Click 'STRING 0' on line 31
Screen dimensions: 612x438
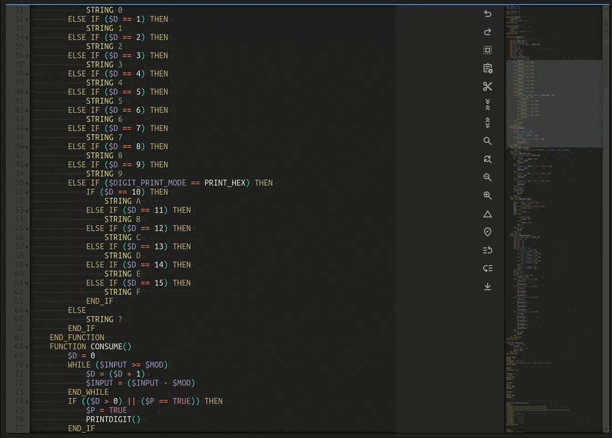click(x=104, y=10)
